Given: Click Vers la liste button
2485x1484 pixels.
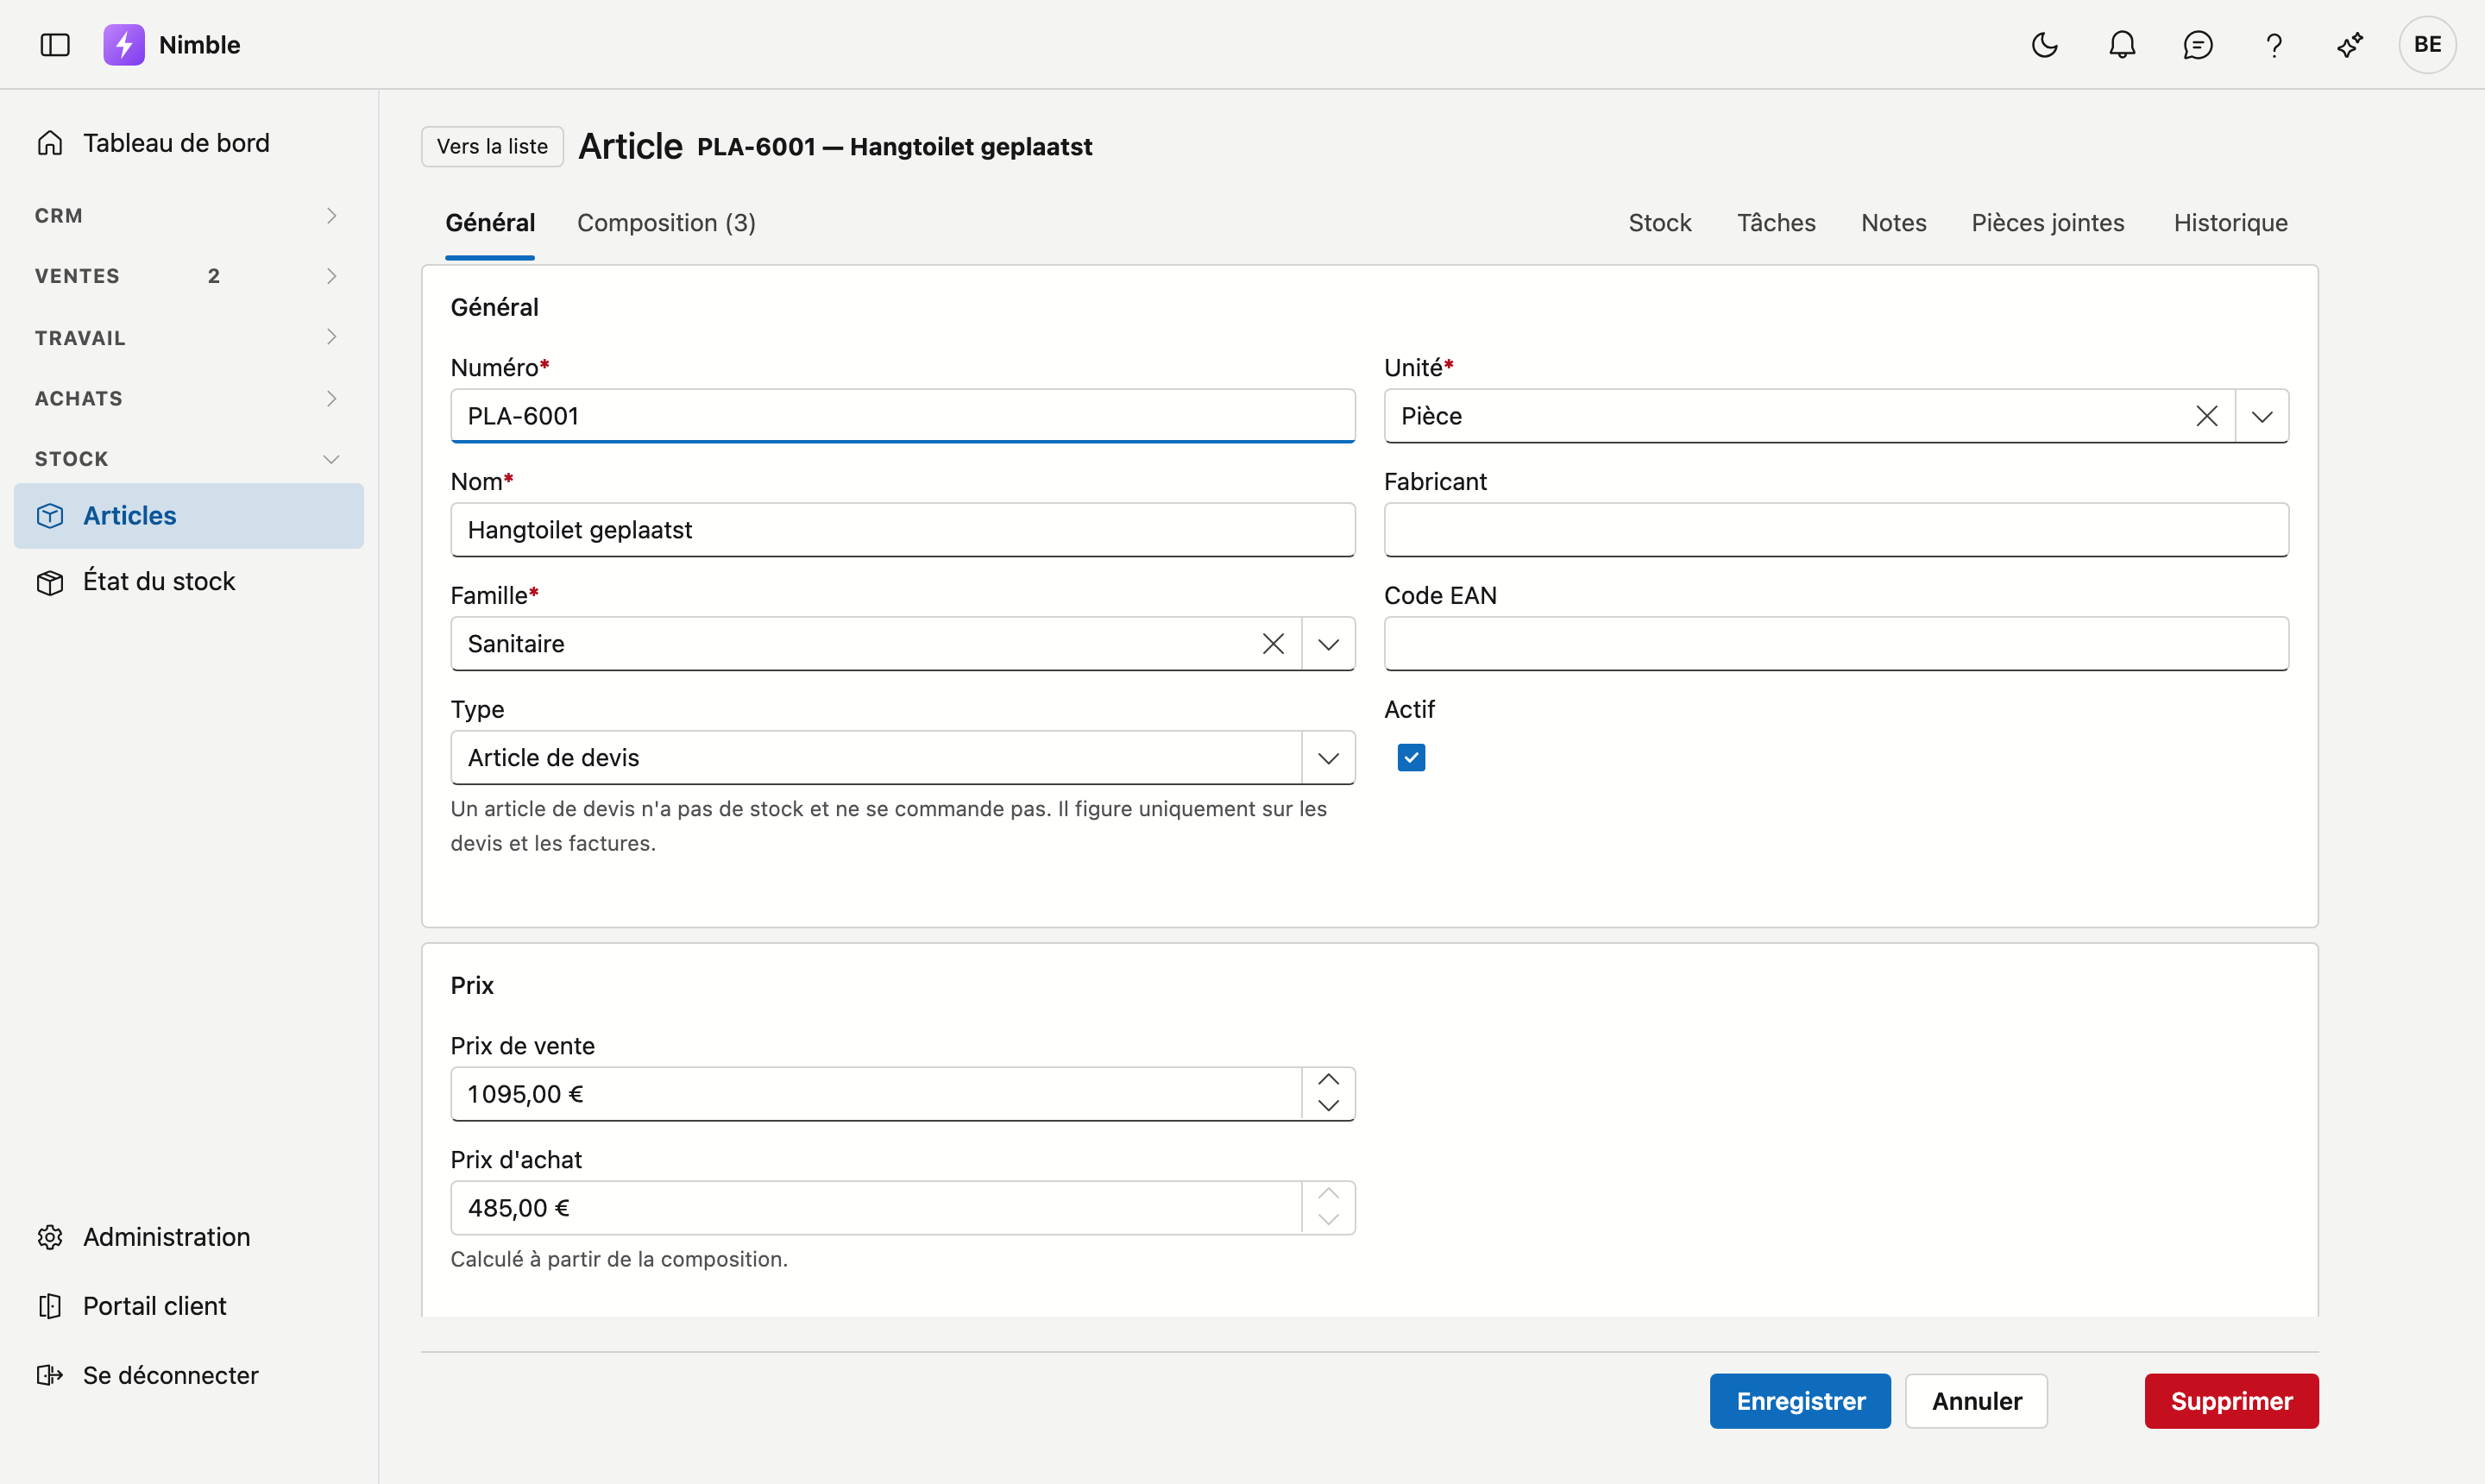Looking at the screenshot, I should pos(492,146).
